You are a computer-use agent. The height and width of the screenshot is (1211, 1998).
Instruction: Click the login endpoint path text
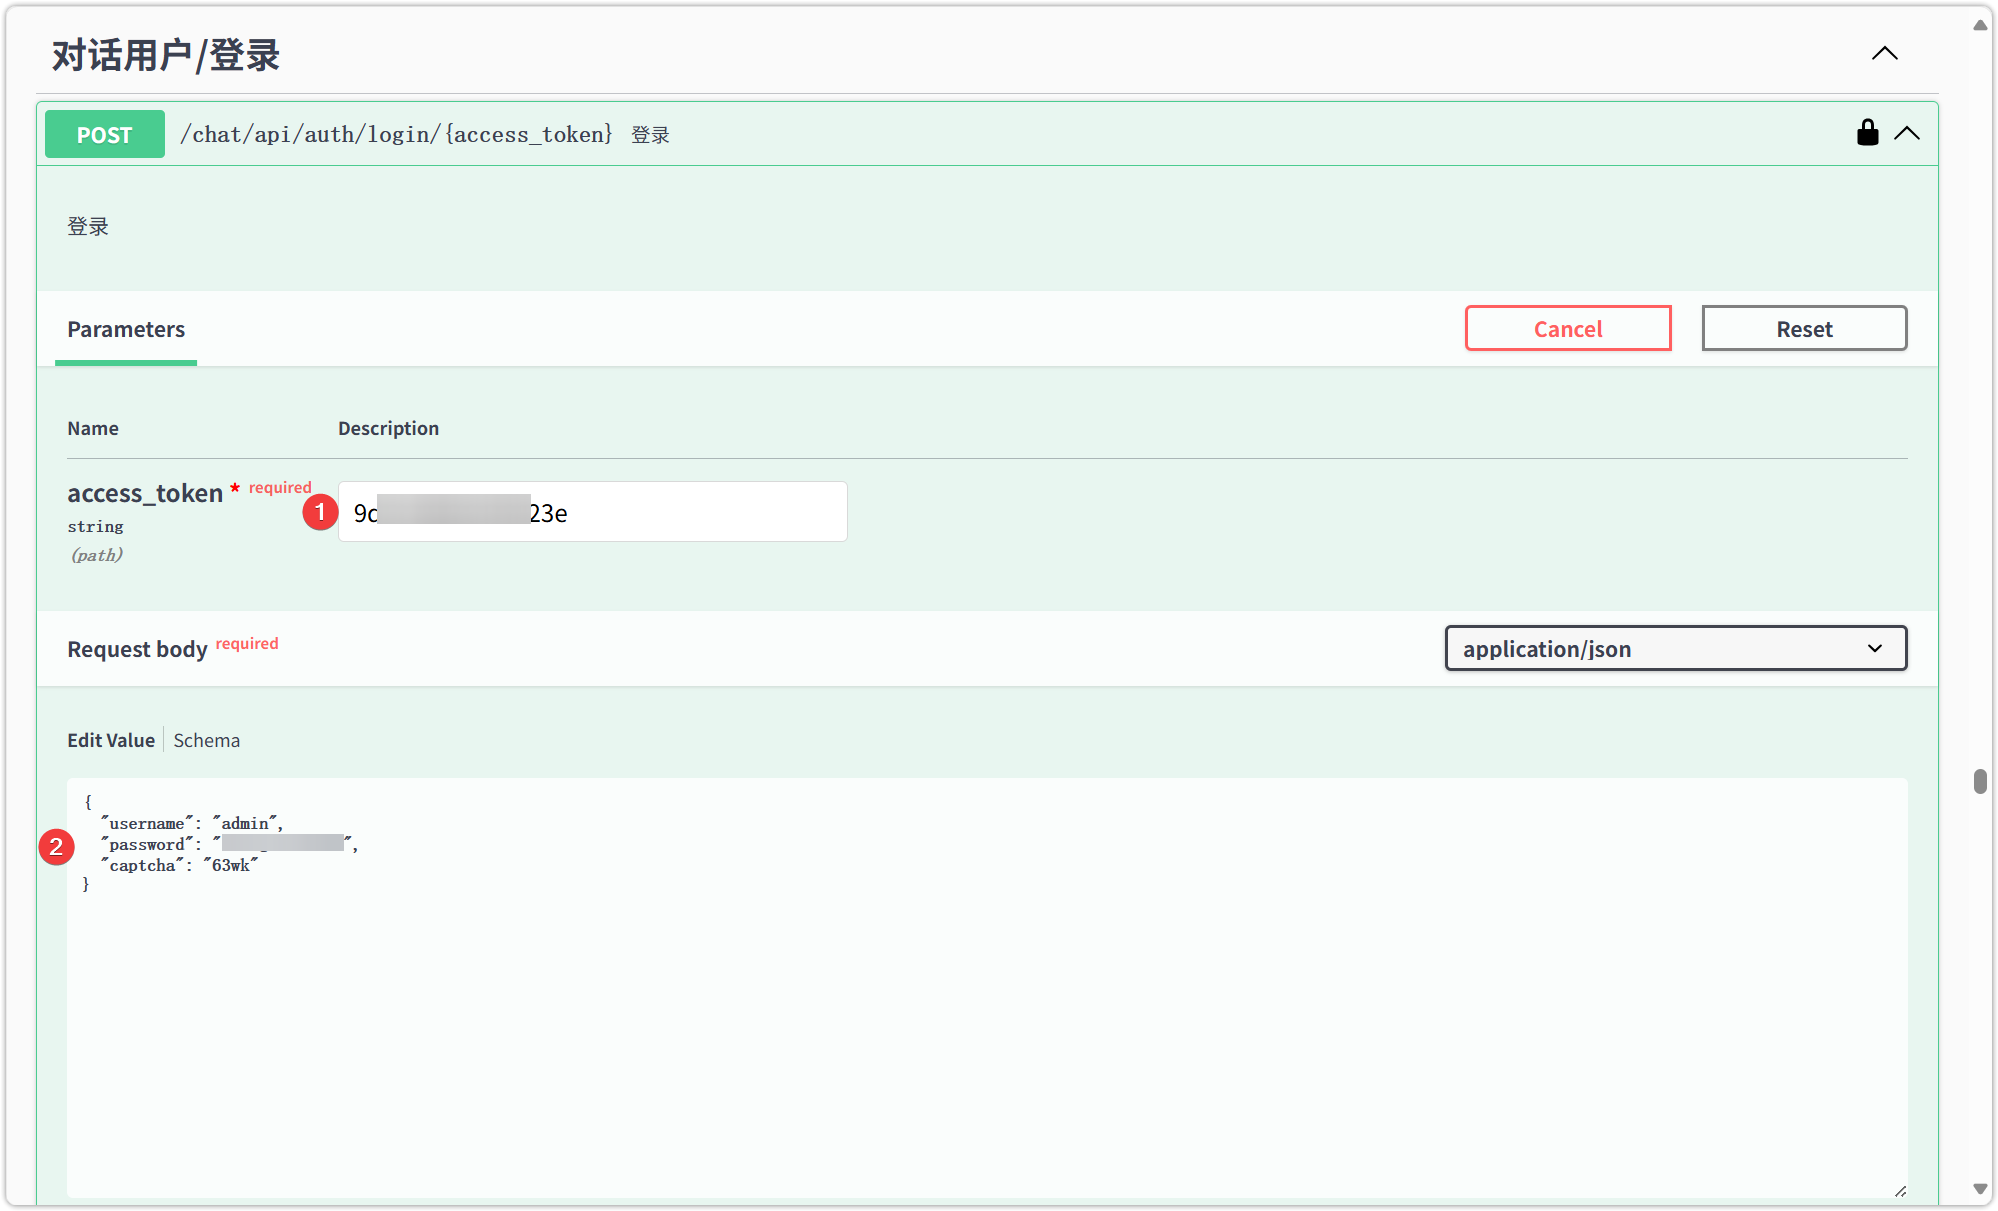[396, 135]
